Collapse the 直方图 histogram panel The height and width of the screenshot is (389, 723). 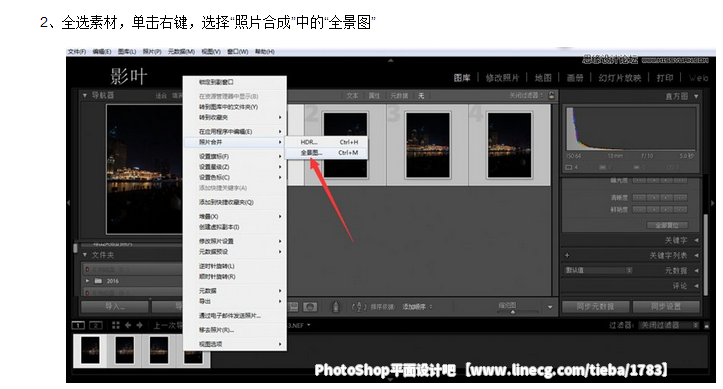point(696,96)
